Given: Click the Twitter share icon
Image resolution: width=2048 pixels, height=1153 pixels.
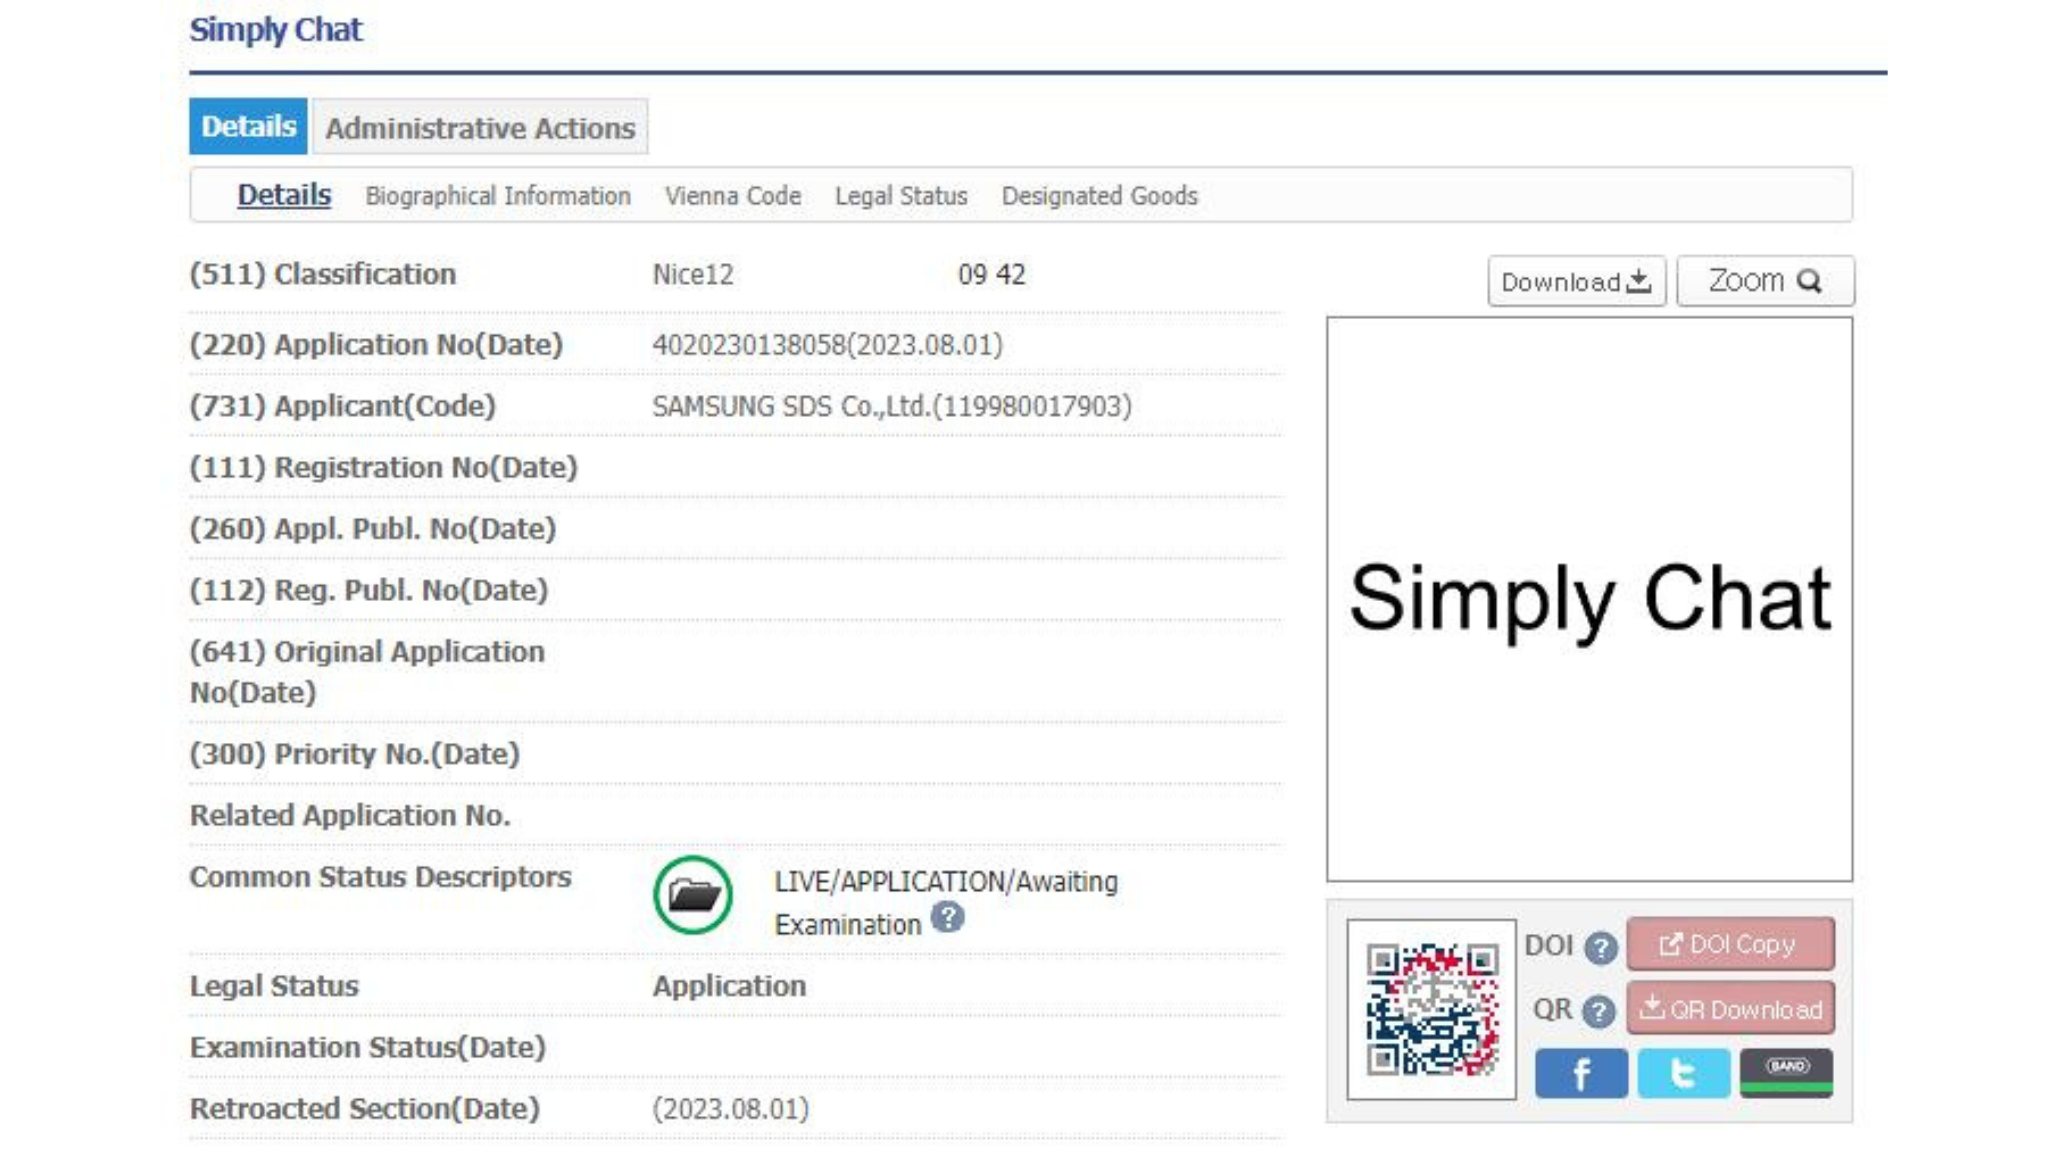Looking at the screenshot, I should pyautogui.click(x=1683, y=1074).
